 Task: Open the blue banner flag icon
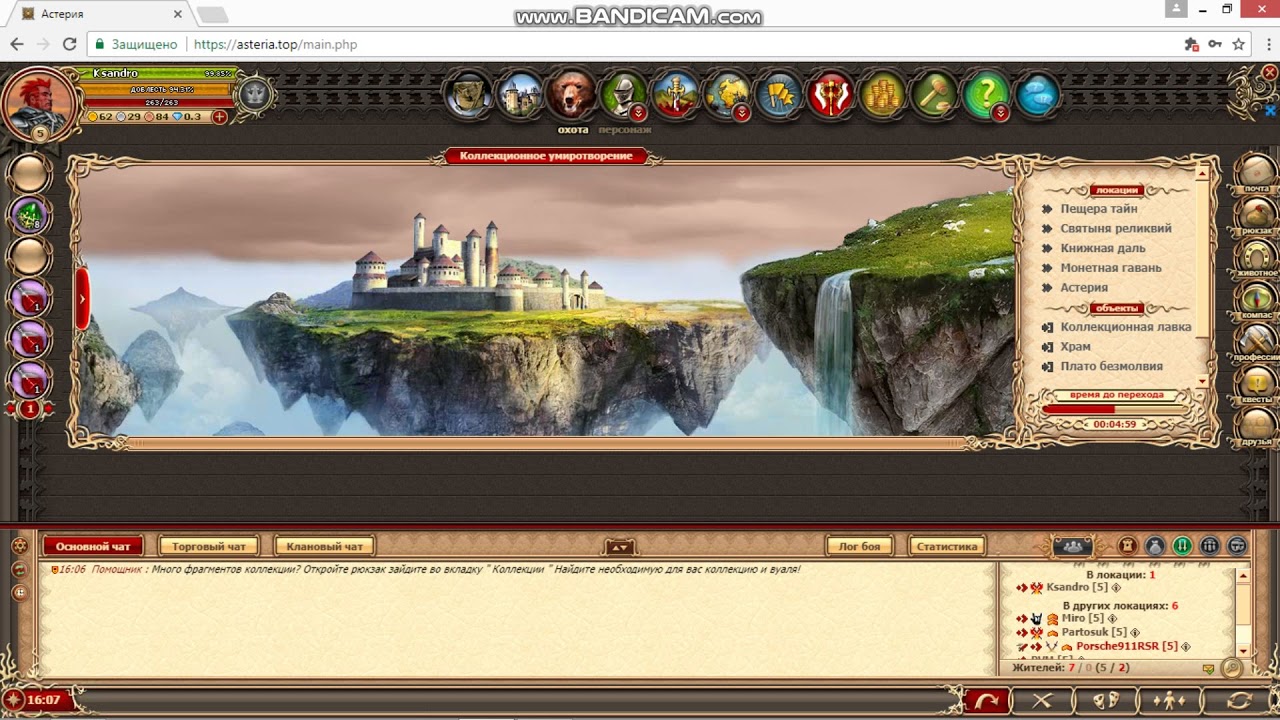(x=779, y=95)
